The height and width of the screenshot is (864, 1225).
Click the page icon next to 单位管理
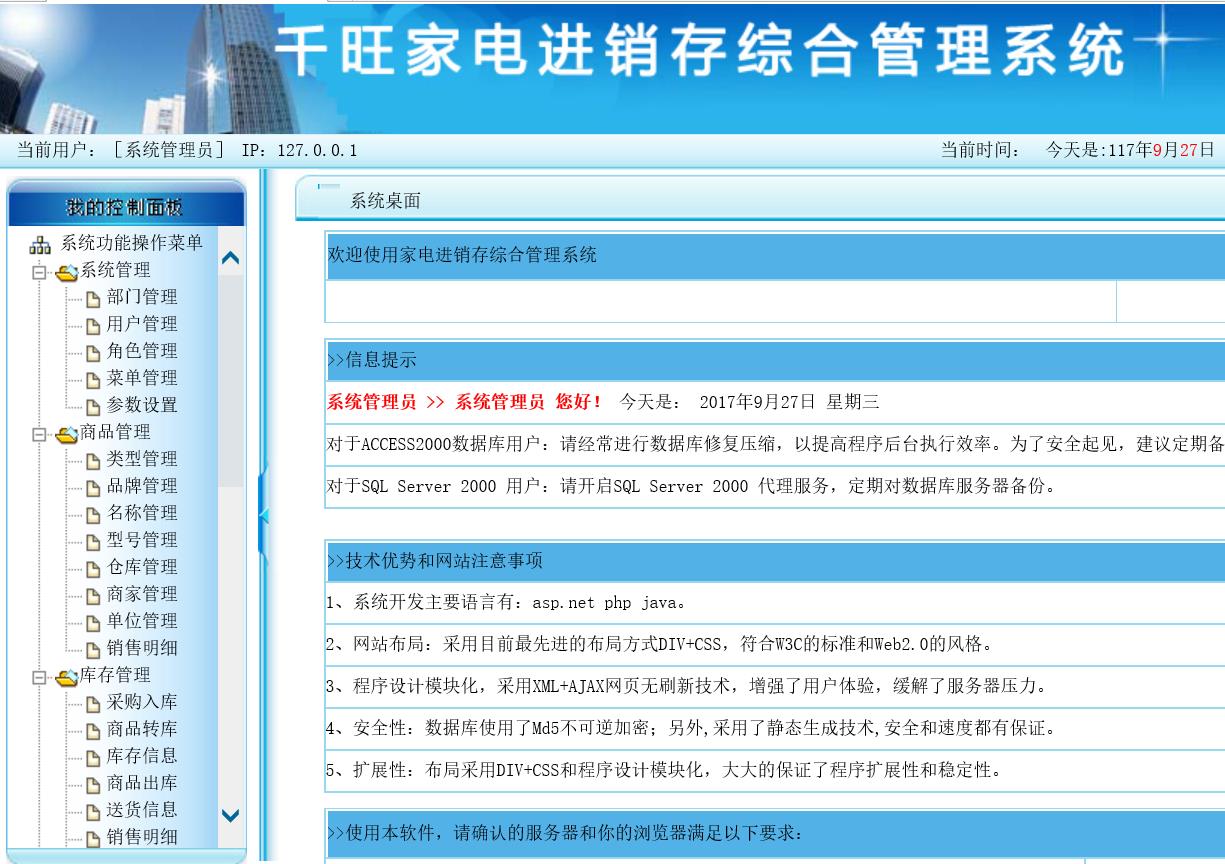tap(93, 622)
